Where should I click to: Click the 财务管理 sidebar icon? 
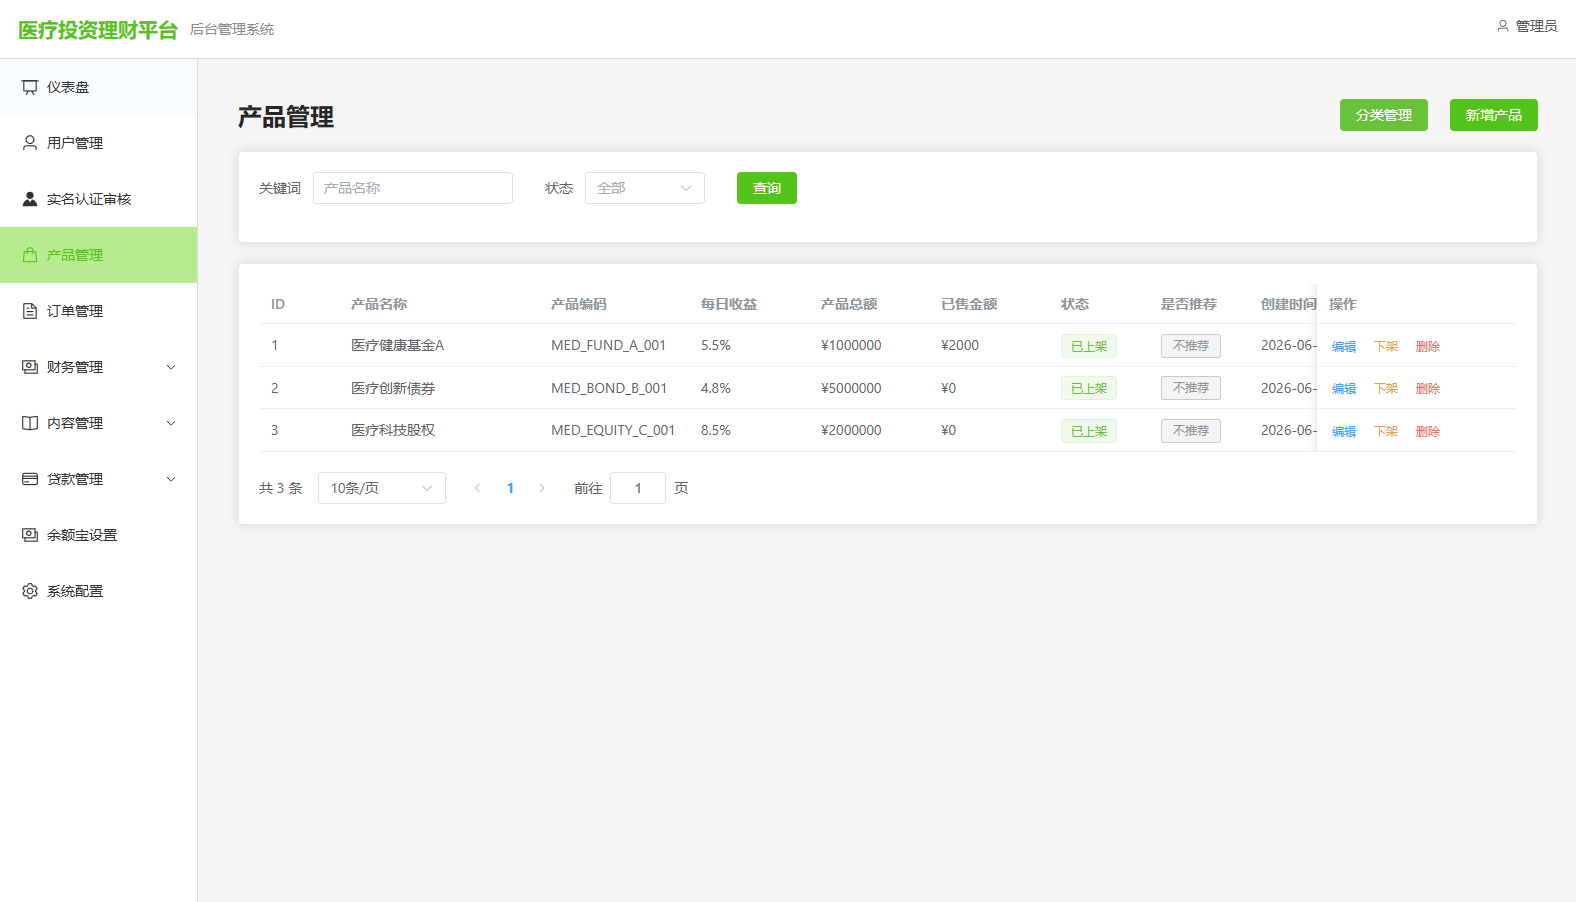[x=30, y=367]
